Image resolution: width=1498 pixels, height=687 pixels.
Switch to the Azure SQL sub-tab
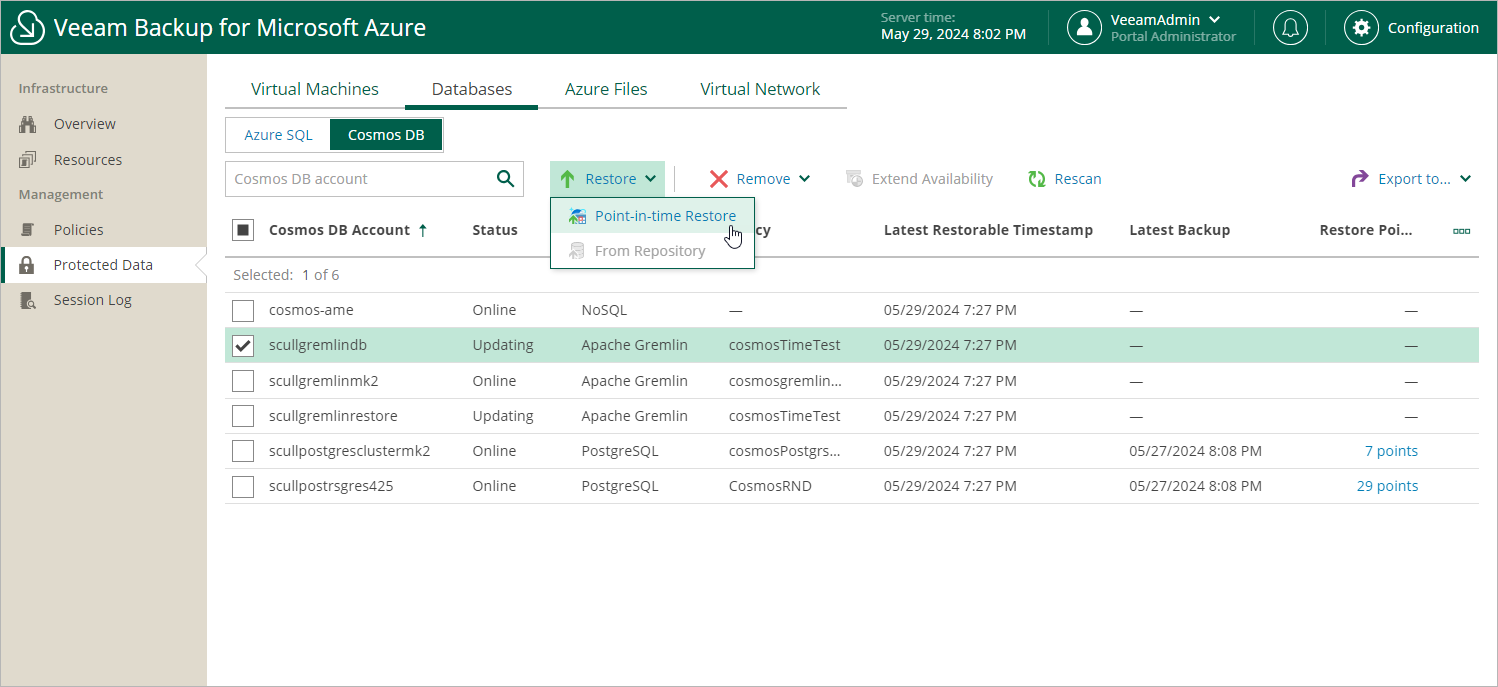[x=278, y=135]
